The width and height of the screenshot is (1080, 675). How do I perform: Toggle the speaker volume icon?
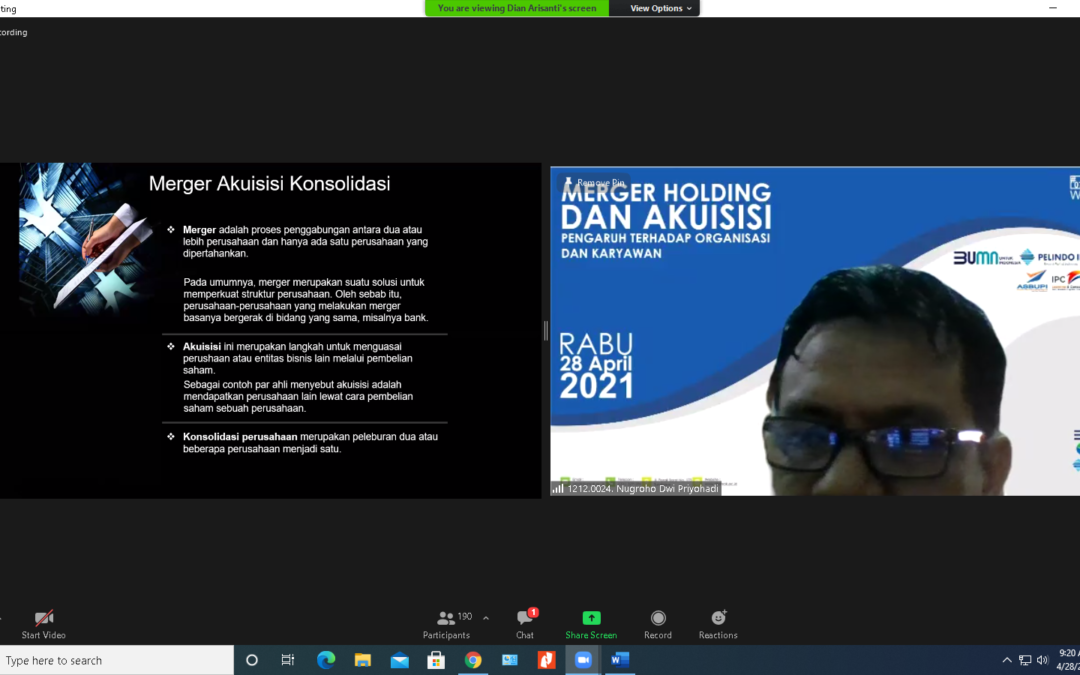tap(1042, 660)
